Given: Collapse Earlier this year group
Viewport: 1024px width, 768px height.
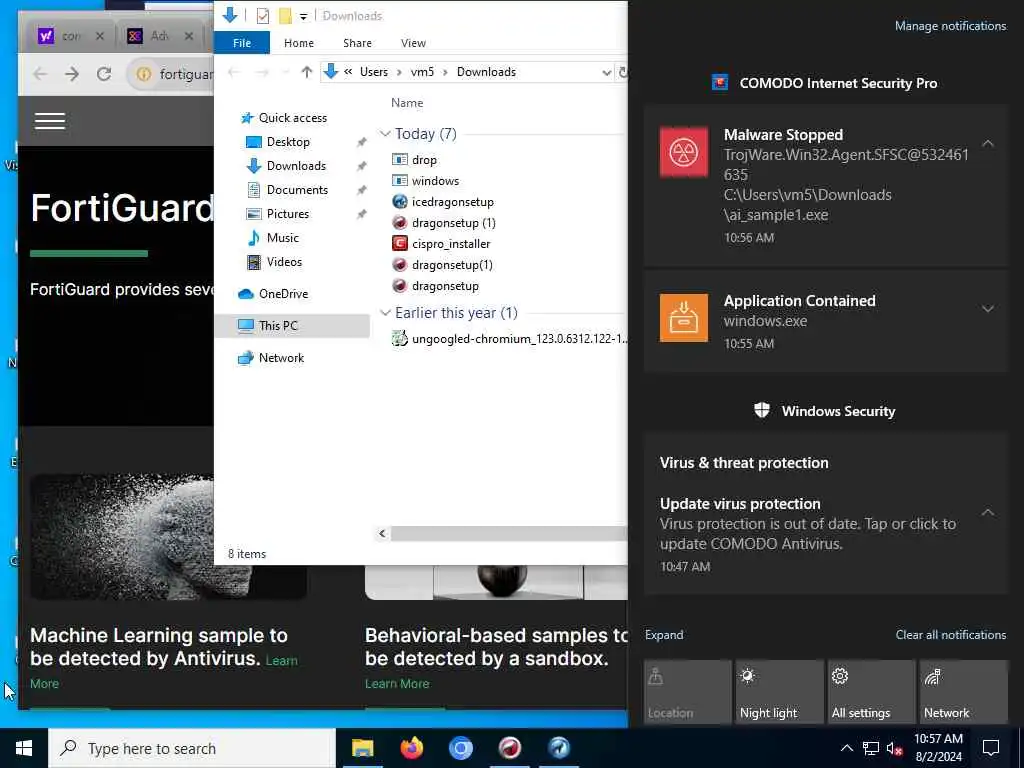Looking at the screenshot, I should coord(385,313).
